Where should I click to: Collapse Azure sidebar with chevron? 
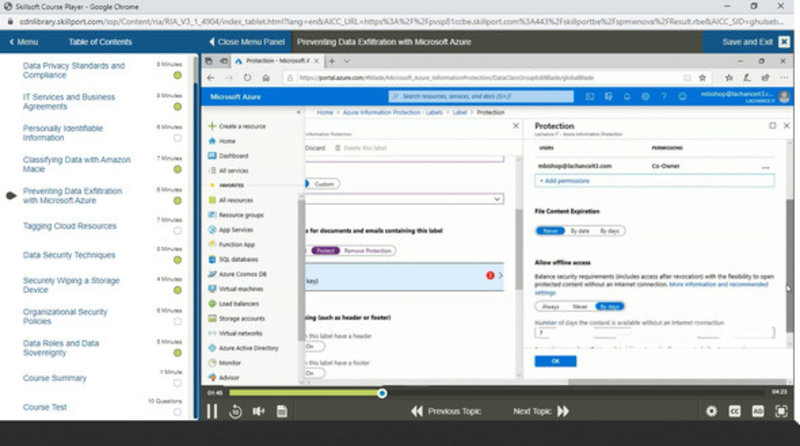(x=298, y=112)
